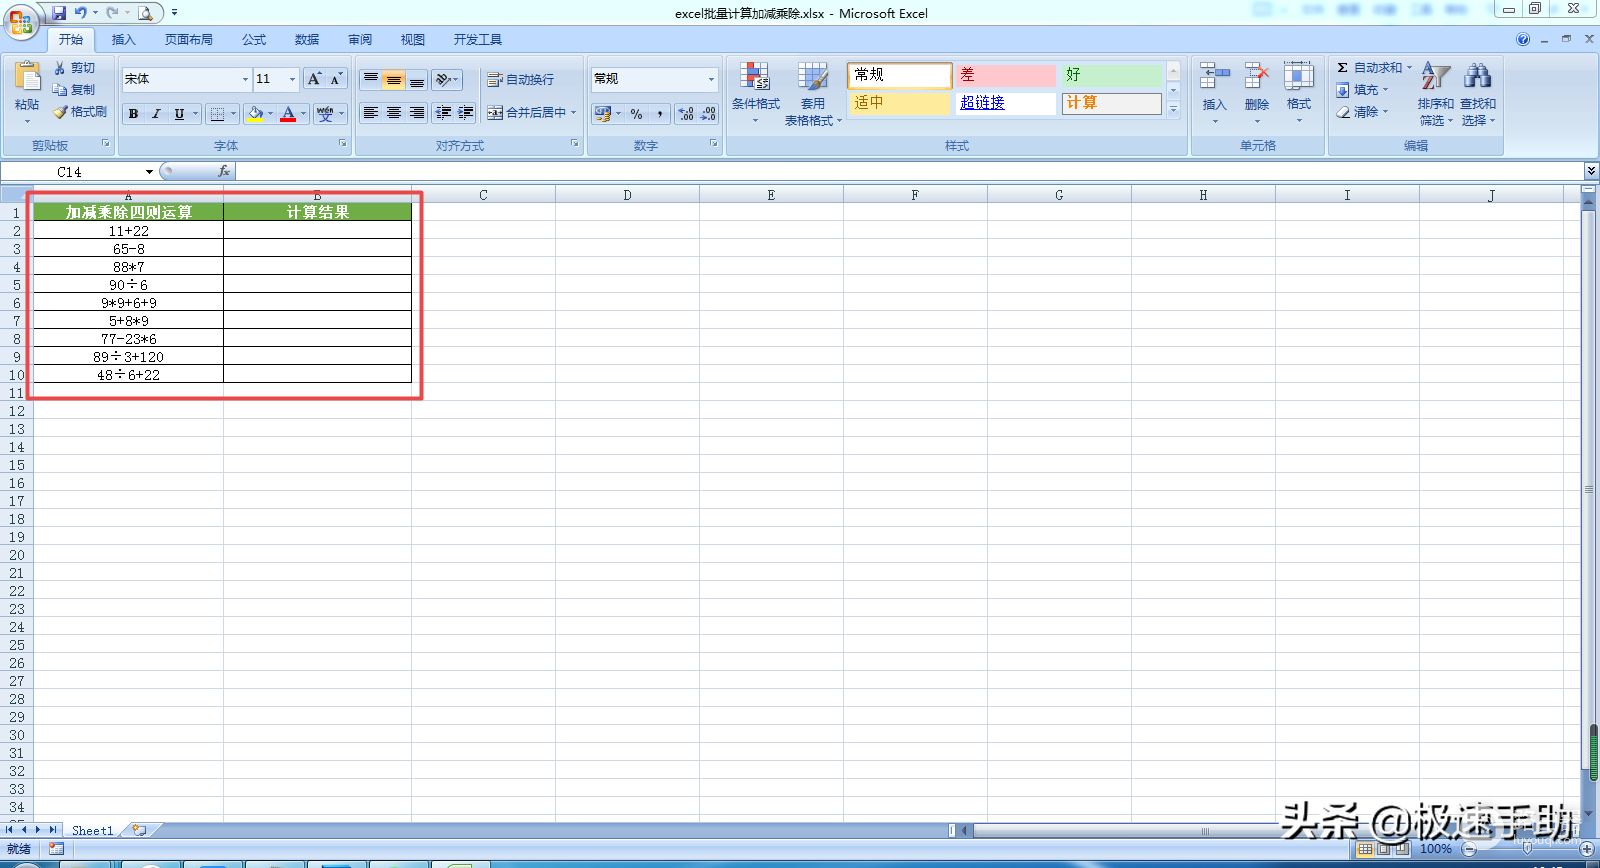Image resolution: width=1600 pixels, height=868 pixels.
Task: Open the Name Box dropdown arrow
Action: coord(149,172)
